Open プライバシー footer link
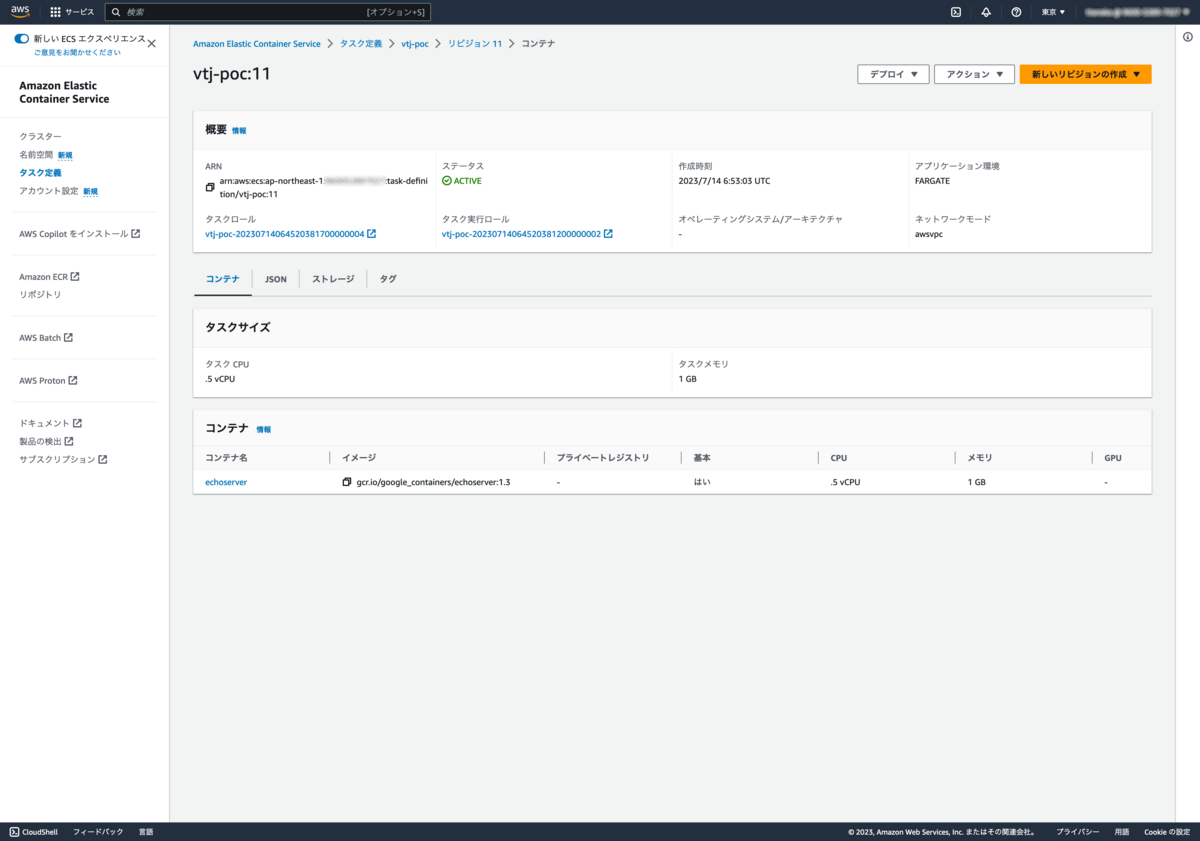1200x841 pixels. [x=1078, y=832]
